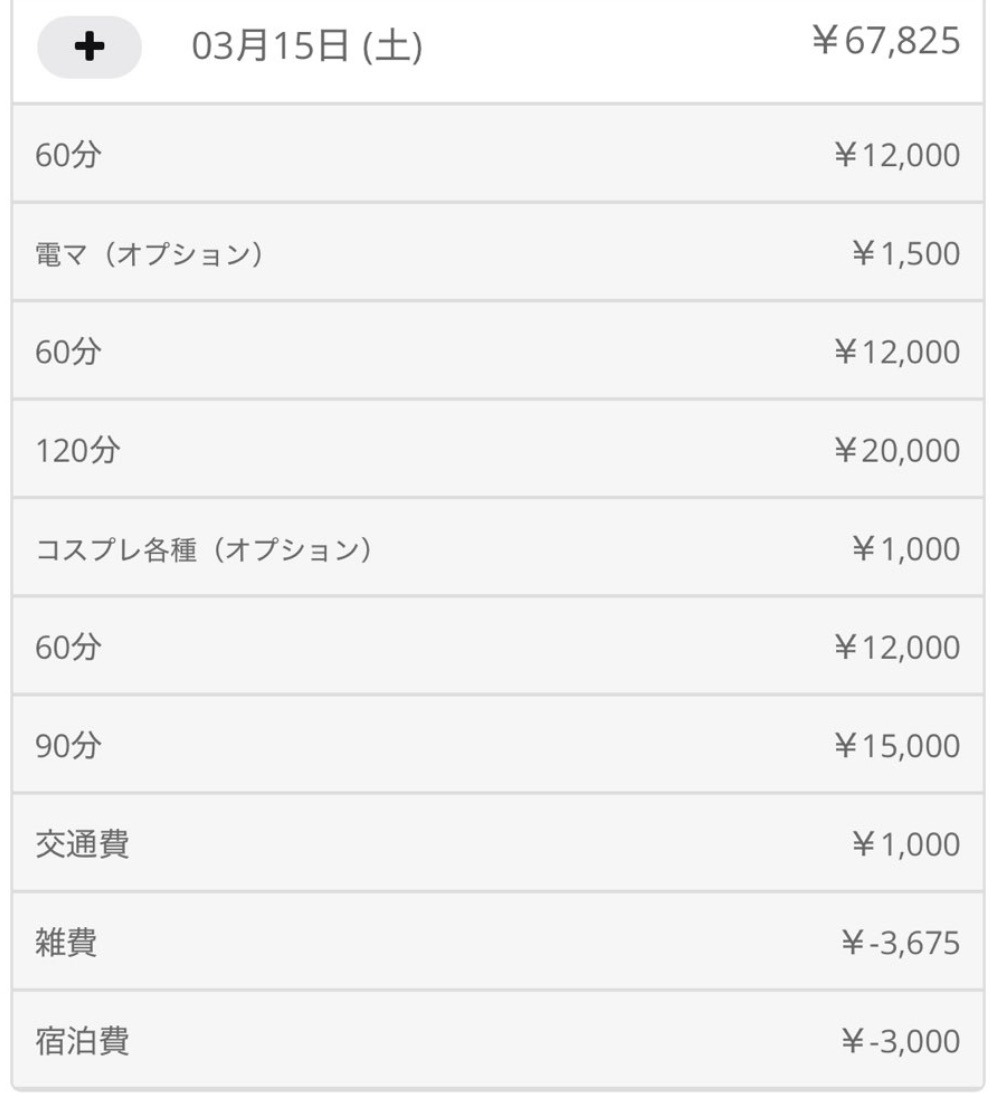This screenshot has width=990, height=1093.
Task: Open the 120分 entry
Action: [x=78, y=450]
